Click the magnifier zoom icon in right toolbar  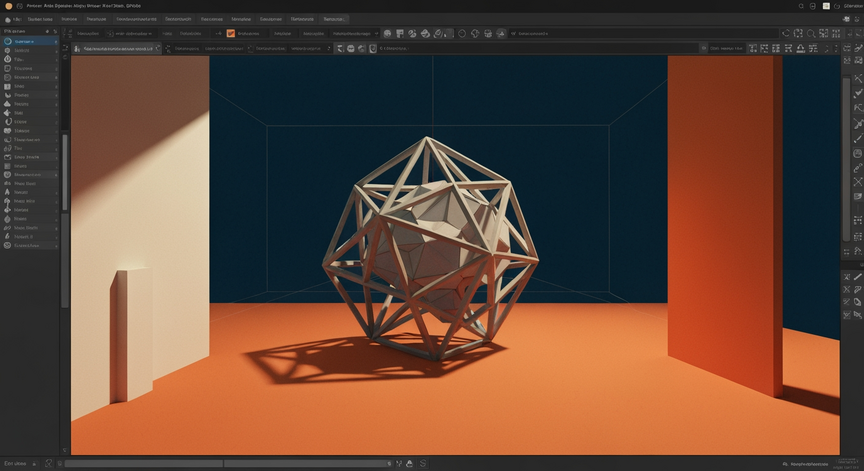811,34
